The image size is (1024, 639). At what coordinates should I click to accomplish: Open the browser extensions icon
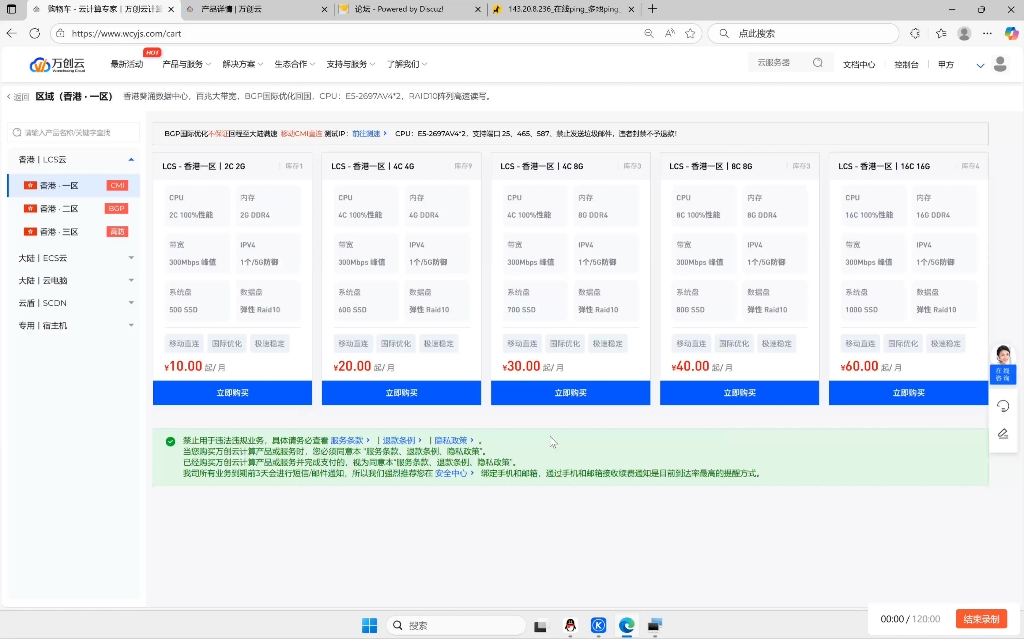(x=915, y=33)
